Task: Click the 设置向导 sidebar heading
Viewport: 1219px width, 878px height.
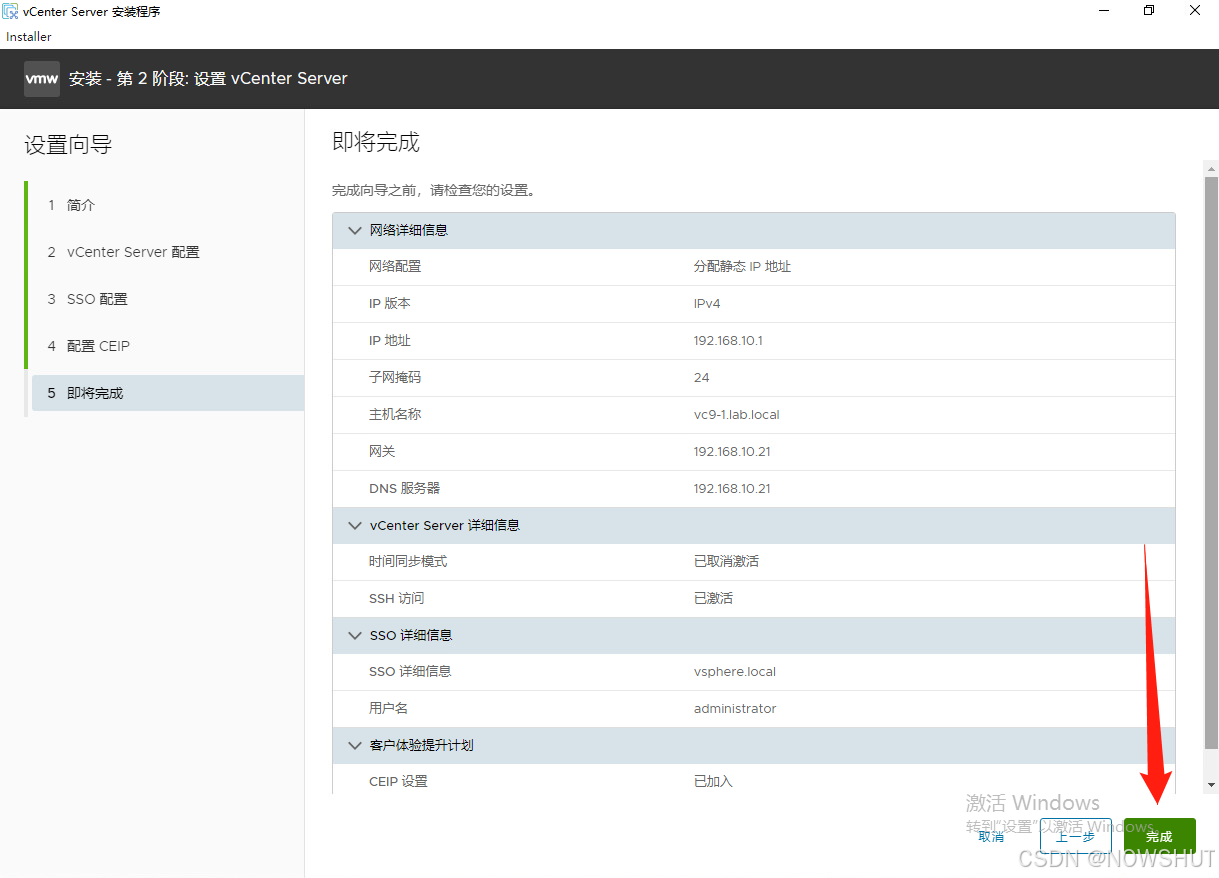Action: (68, 145)
